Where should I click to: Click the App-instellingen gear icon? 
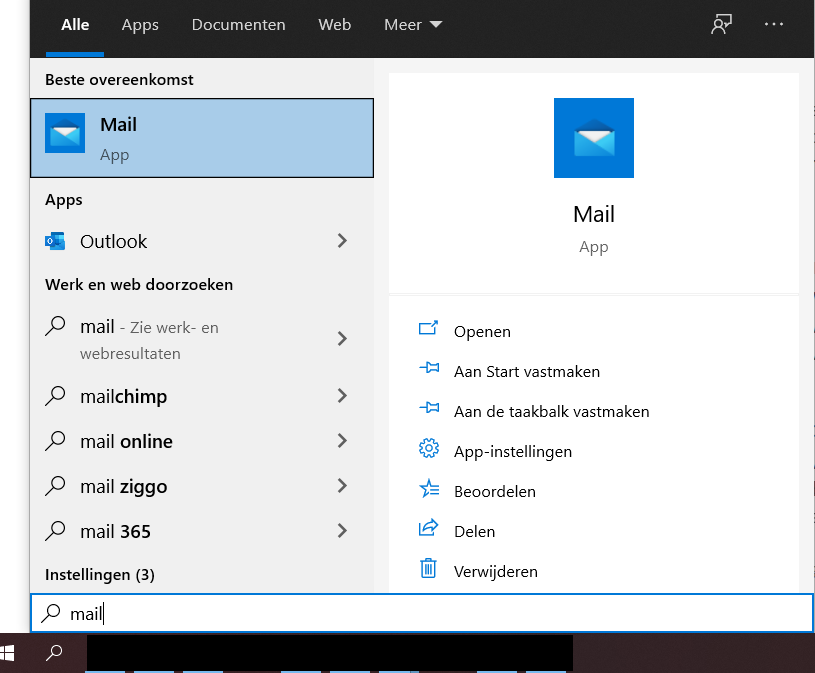(x=428, y=450)
